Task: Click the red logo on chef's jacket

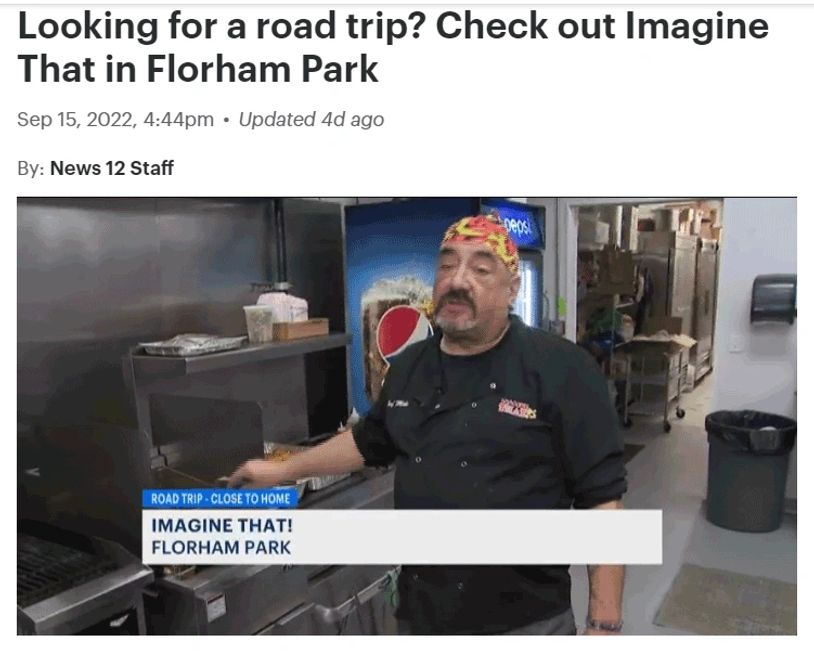Action: coord(517,409)
